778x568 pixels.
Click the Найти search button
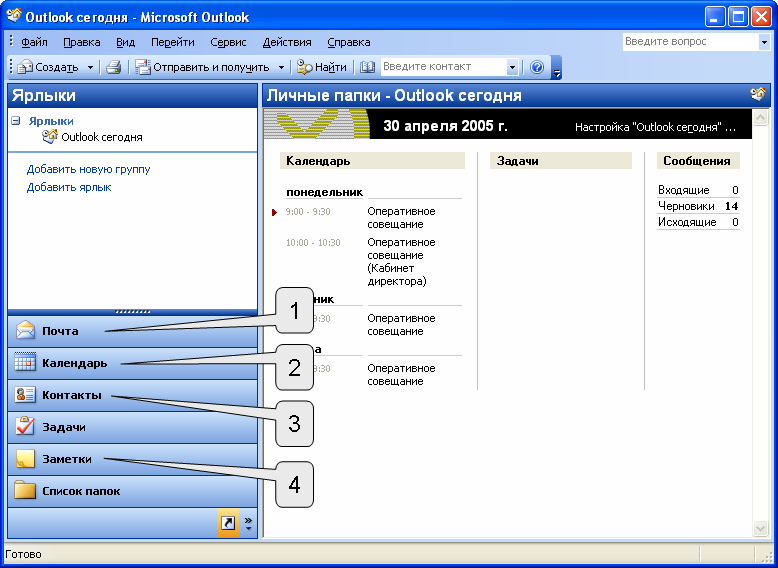click(x=322, y=67)
